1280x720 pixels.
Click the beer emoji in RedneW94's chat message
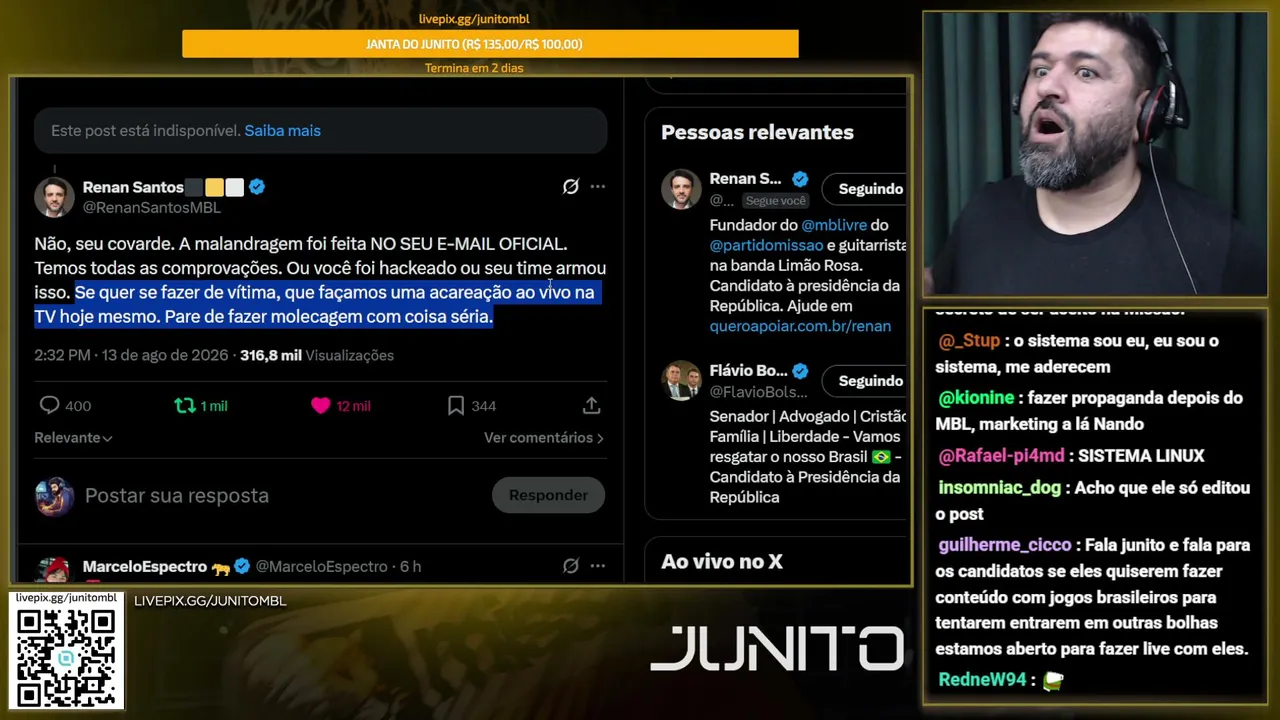(x=1052, y=680)
